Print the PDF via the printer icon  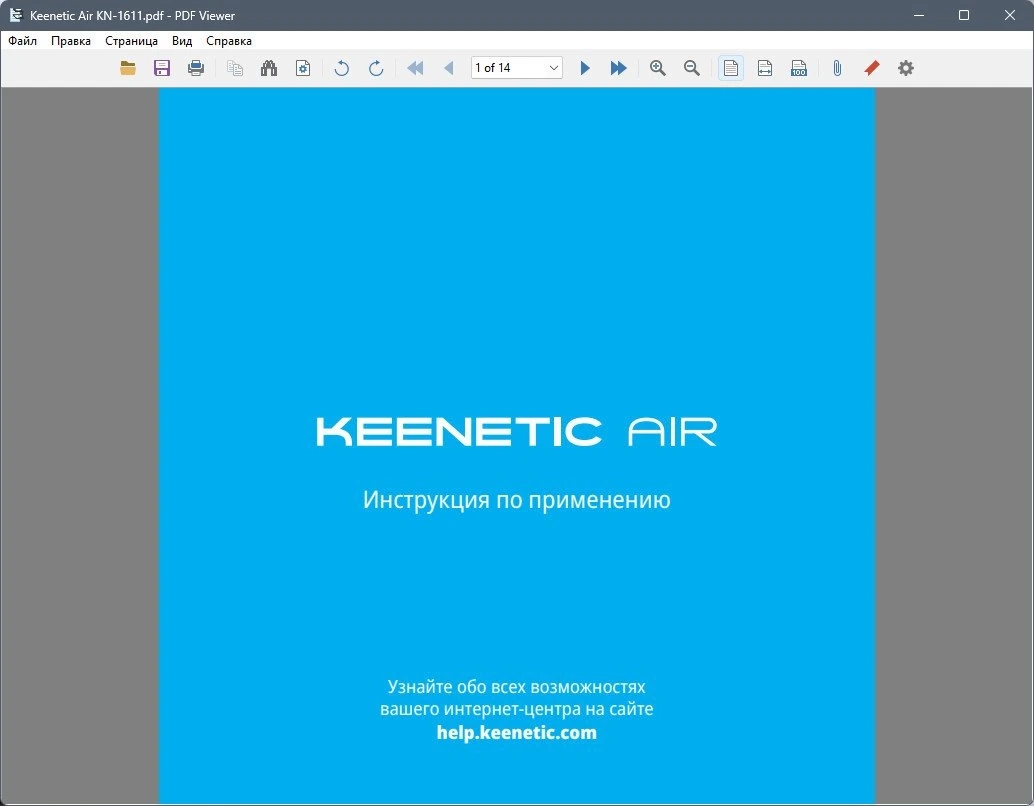(196, 68)
